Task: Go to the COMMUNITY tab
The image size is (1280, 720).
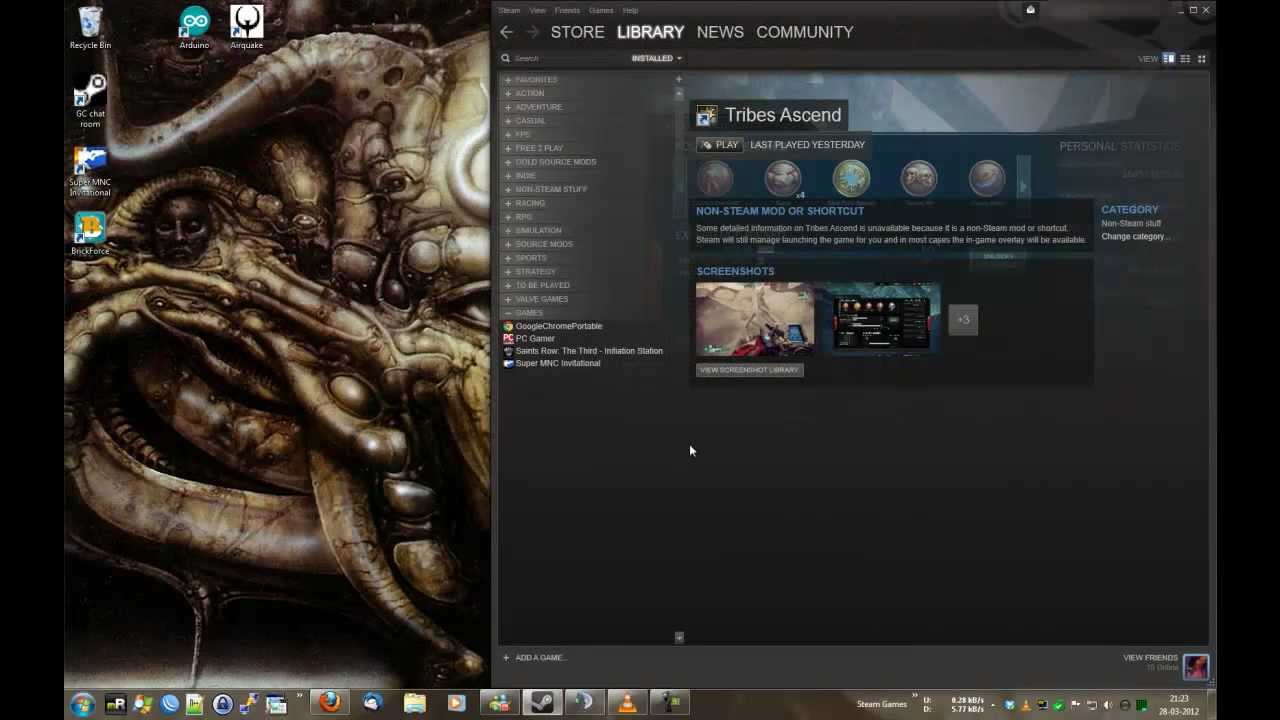Action: coord(805,32)
